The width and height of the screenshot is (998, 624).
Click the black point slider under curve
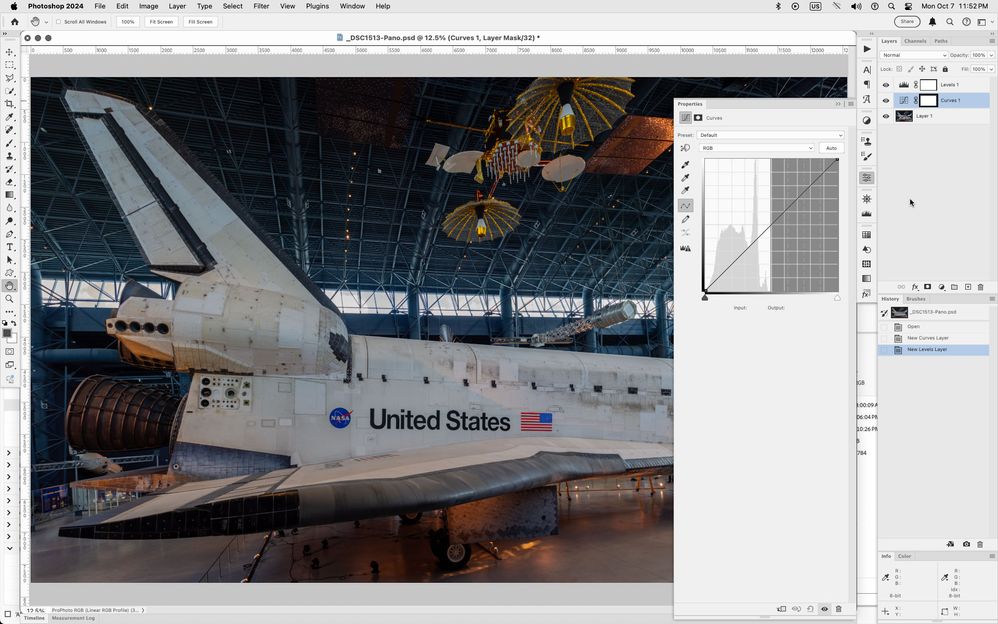(705, 297)
